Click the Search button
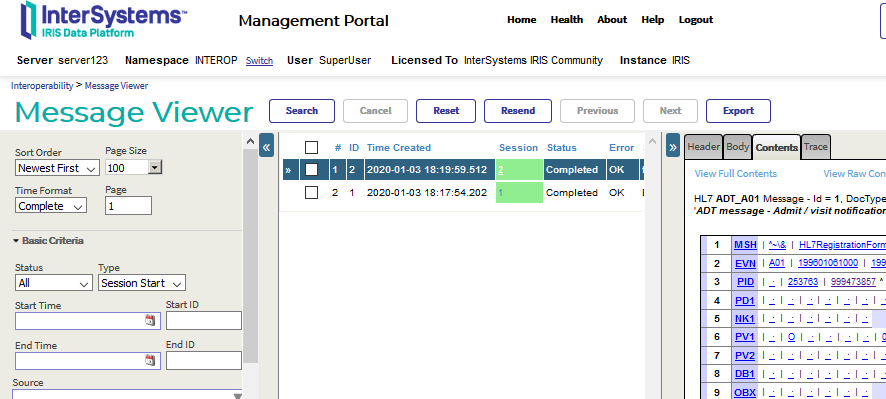 point(302,111)
